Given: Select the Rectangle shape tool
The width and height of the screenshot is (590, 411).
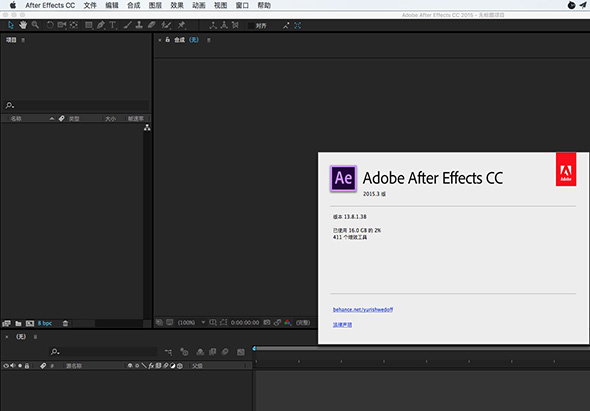Looking at the screenshot, I should point(88,25).
